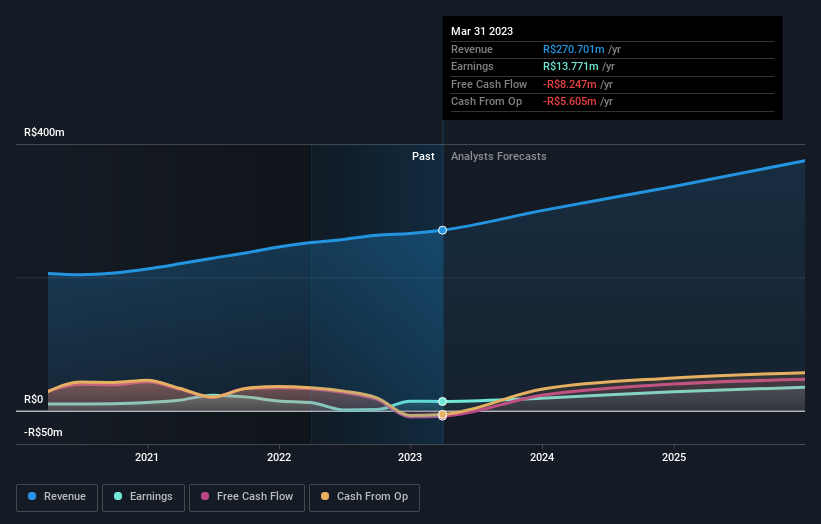Image resolution: width=821 pixels, height=524 pixels.
Task: Click the -R$50m y-axis label
Action: pos(43,432)
